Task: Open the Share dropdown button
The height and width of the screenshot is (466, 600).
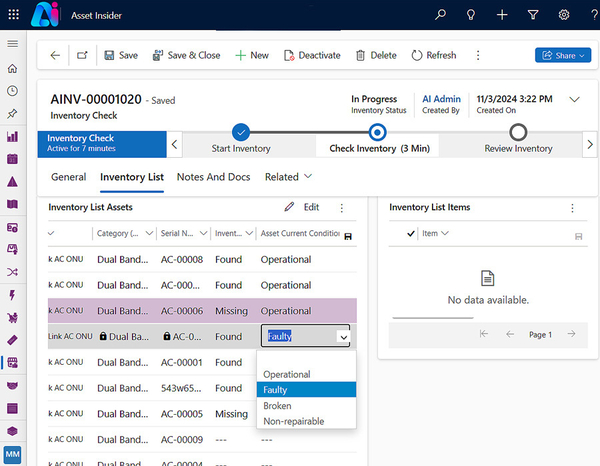Action: pos(563,55)
